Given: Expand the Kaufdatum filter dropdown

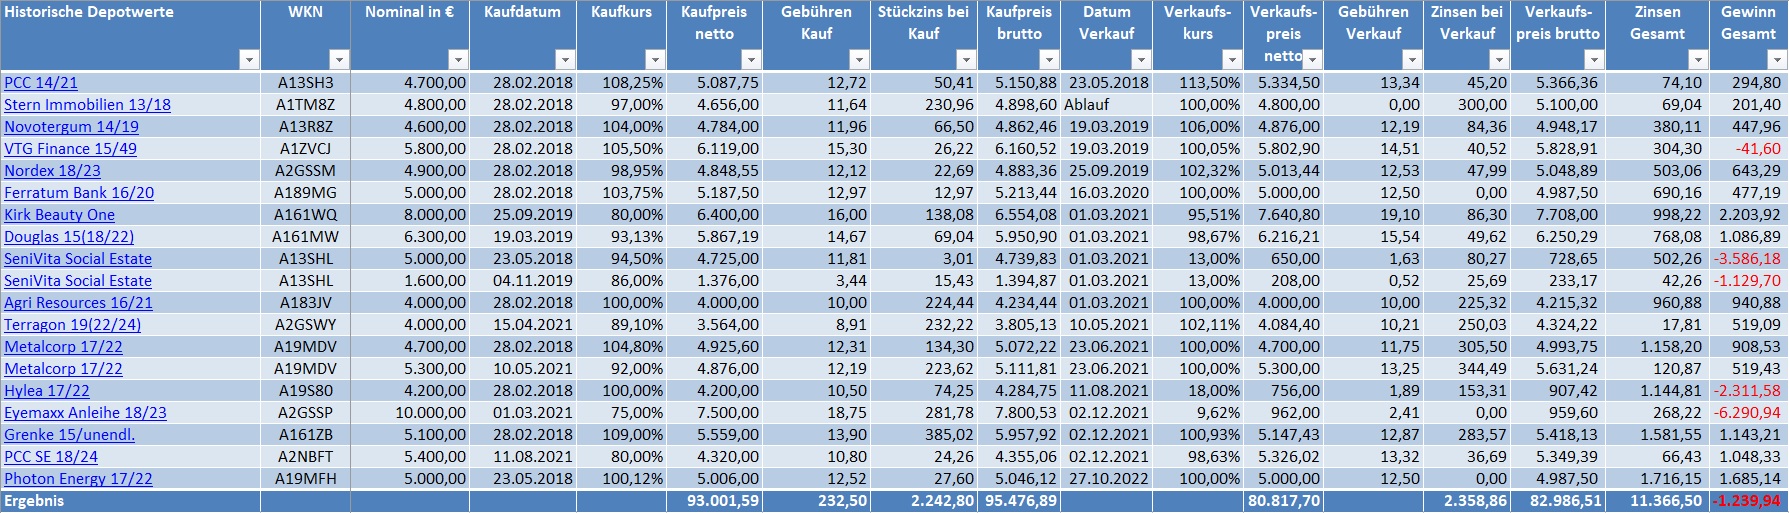Looking at the screenshot, I should pos(564,60).
